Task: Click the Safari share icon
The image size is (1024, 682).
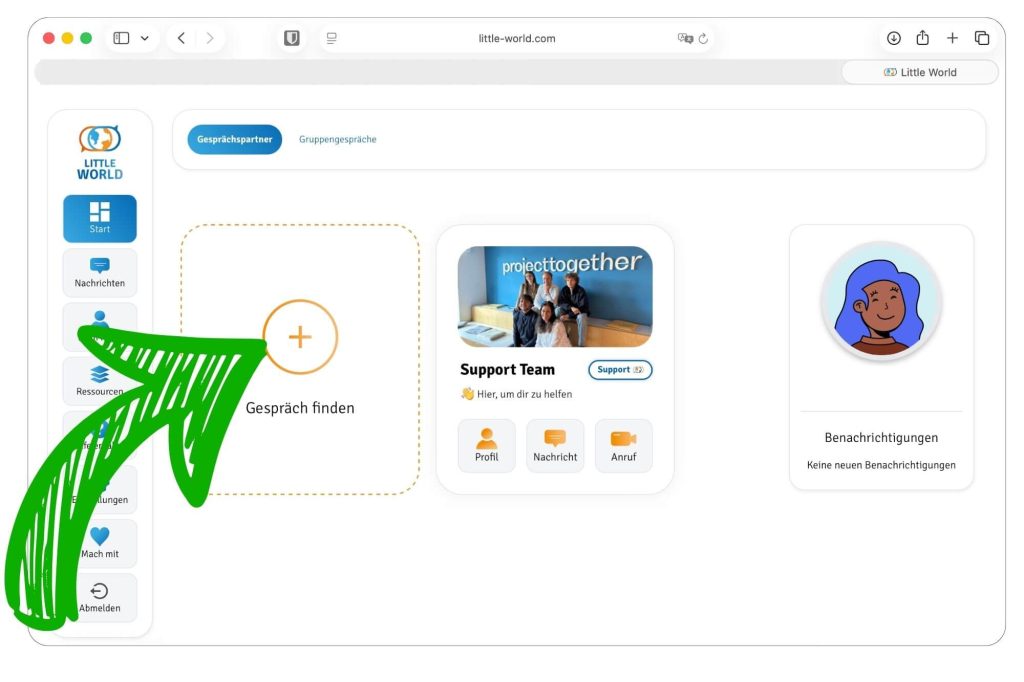Action: click(923, 38)
